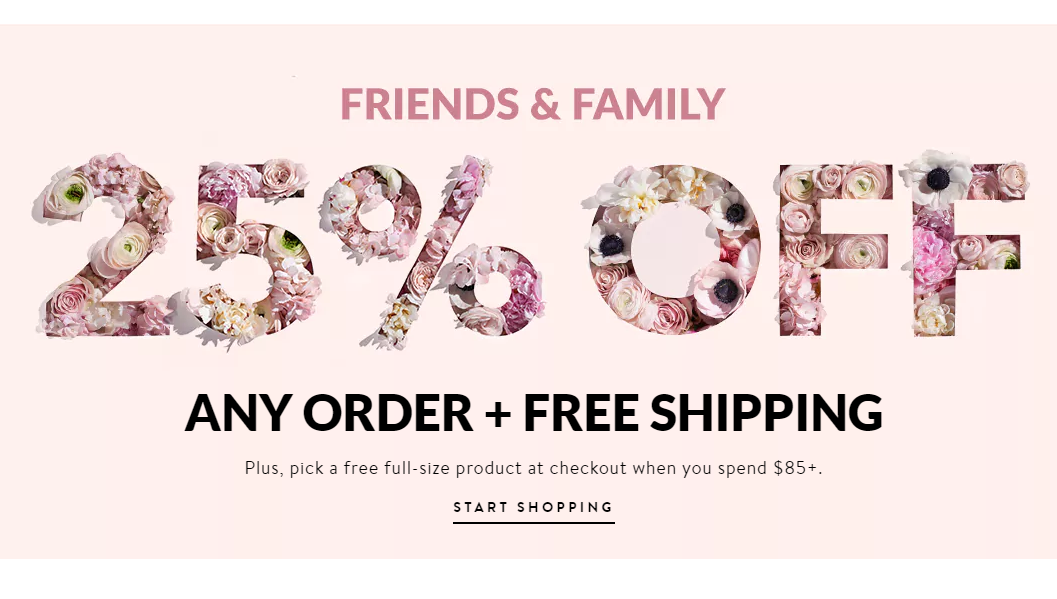The height and width of the screenshot is (599, 1057).
Task: Select the FRIENDS & FAMILY heading
Action: click(x=533, y=104)
